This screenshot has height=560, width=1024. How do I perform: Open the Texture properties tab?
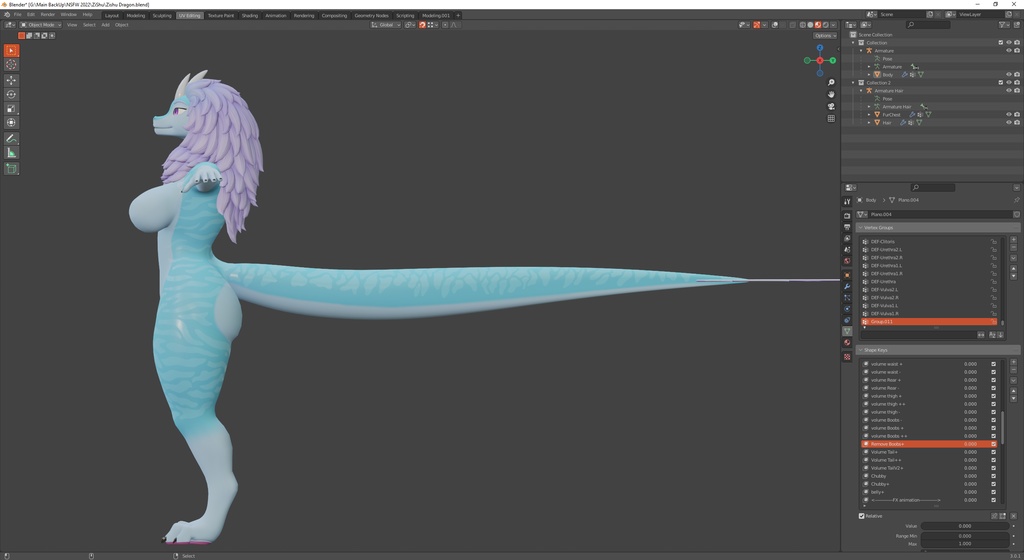tap(847, 356)
